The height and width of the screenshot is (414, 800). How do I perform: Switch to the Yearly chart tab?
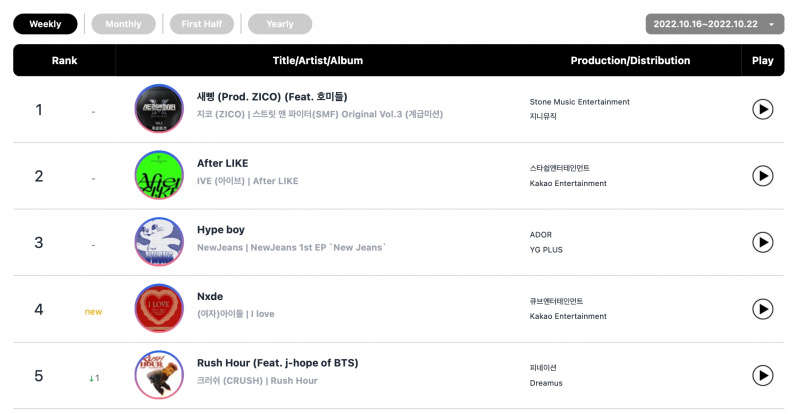[x=280, y=24]
